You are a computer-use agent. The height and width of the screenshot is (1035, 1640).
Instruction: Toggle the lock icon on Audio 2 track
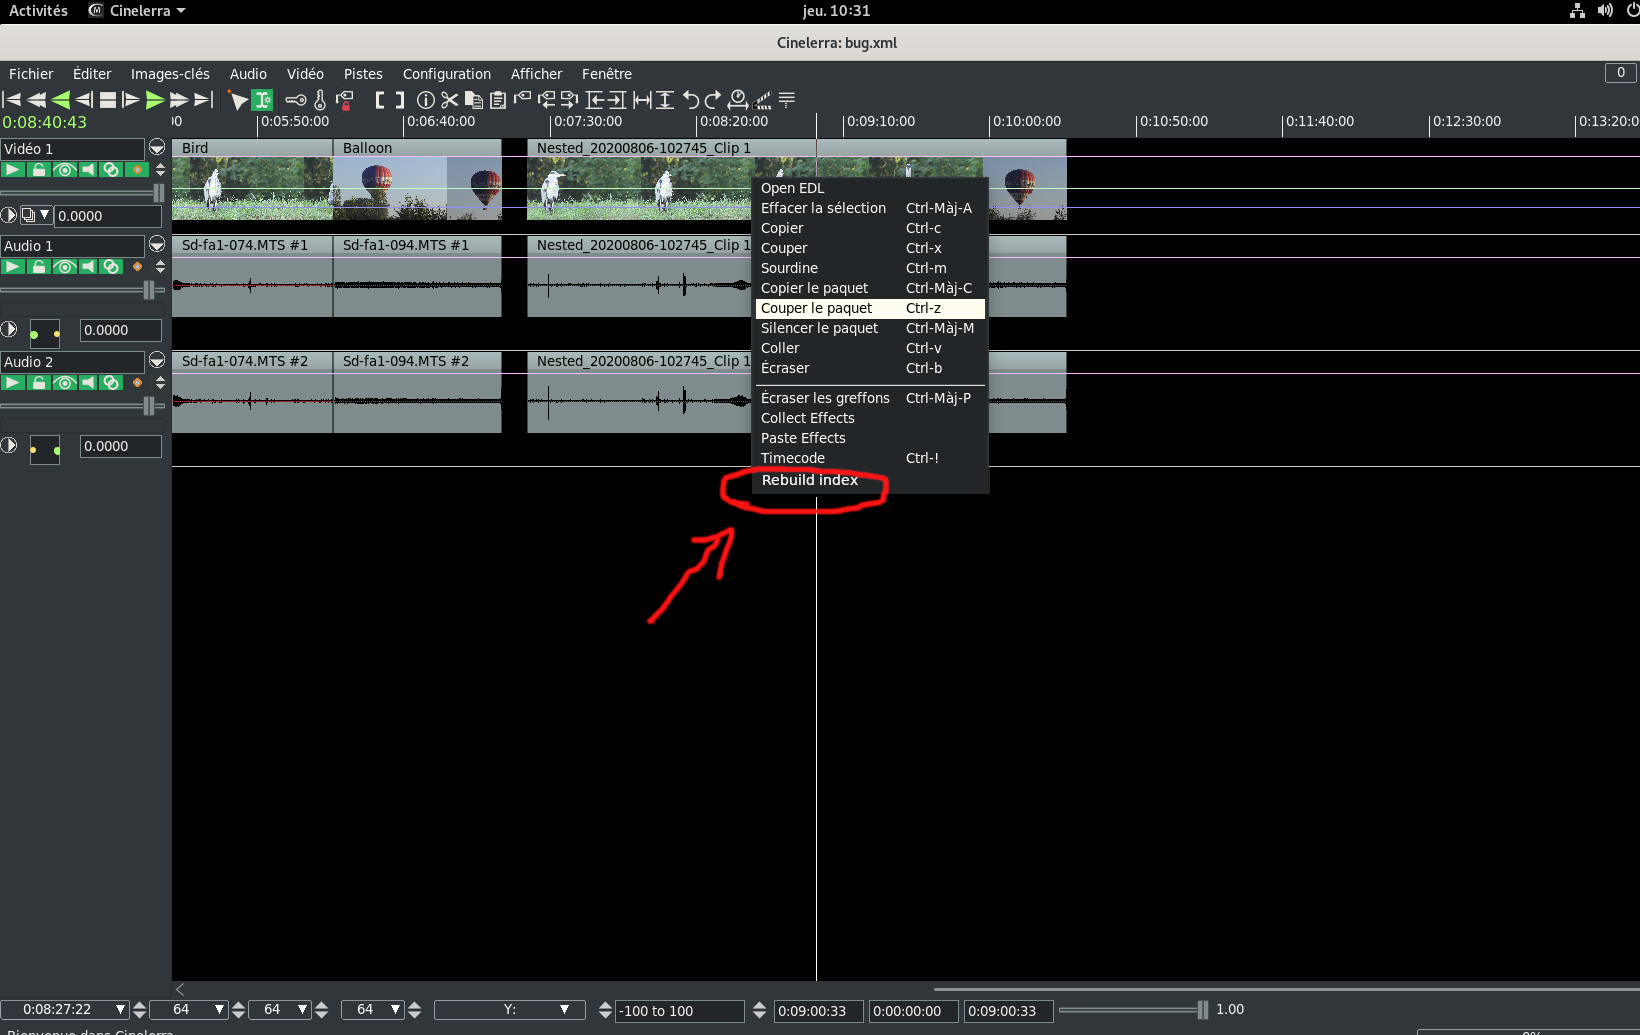(x=38, y=383)
